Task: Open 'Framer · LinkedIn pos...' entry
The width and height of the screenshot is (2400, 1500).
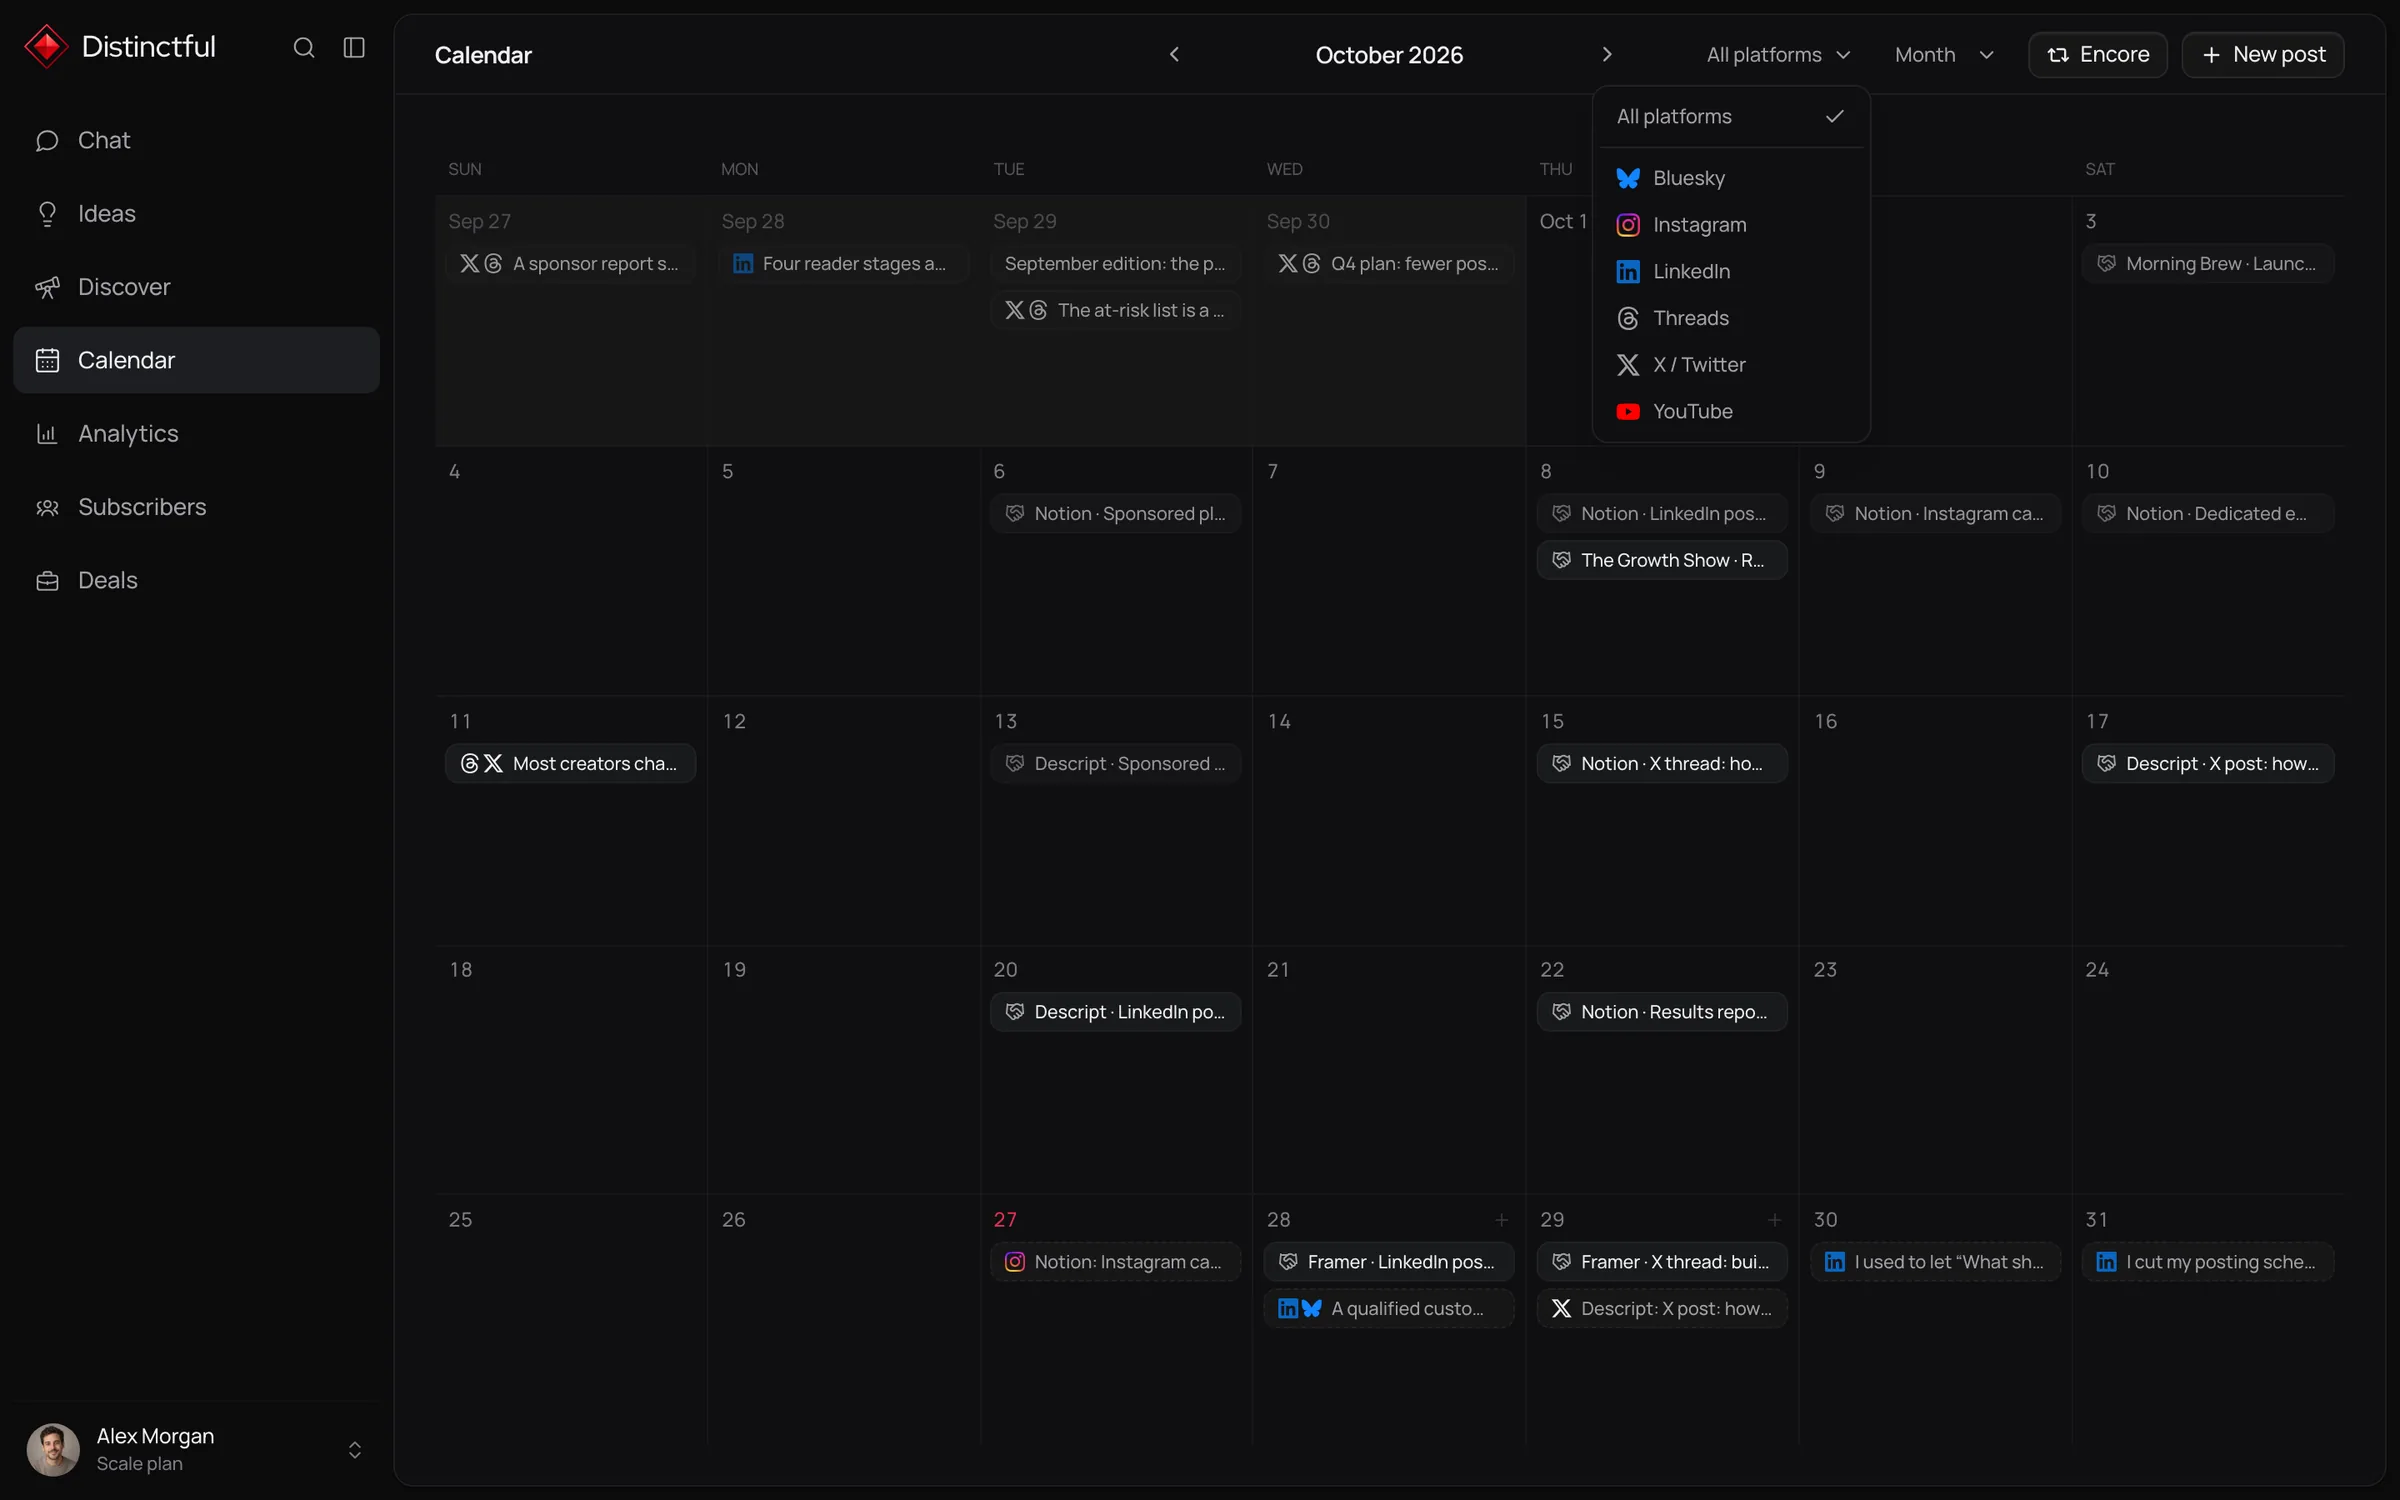Action: coord(1389,1262)
